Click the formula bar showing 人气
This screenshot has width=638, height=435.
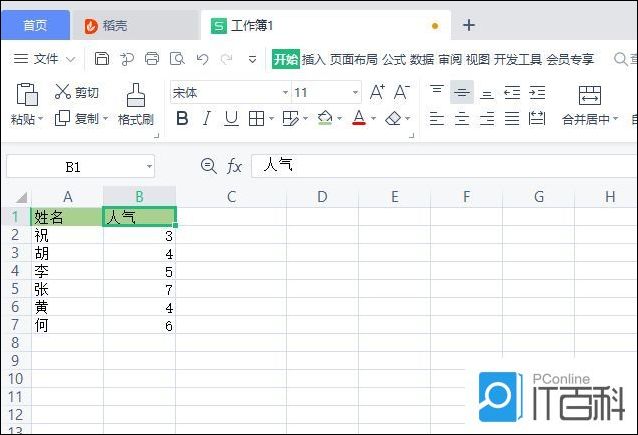444,166
